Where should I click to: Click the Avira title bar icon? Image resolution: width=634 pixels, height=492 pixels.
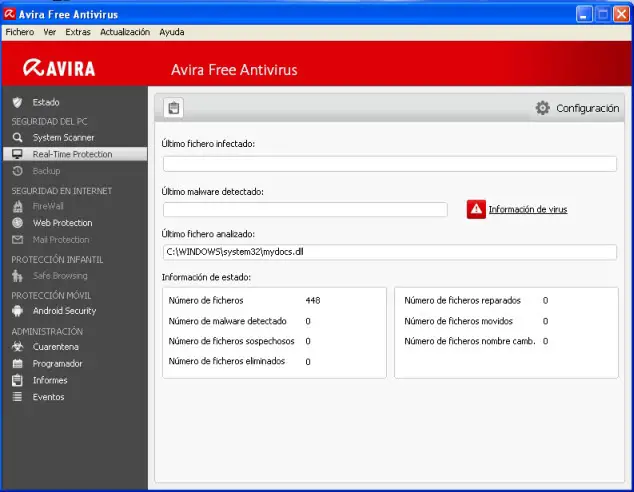click(x=9, y=14)
